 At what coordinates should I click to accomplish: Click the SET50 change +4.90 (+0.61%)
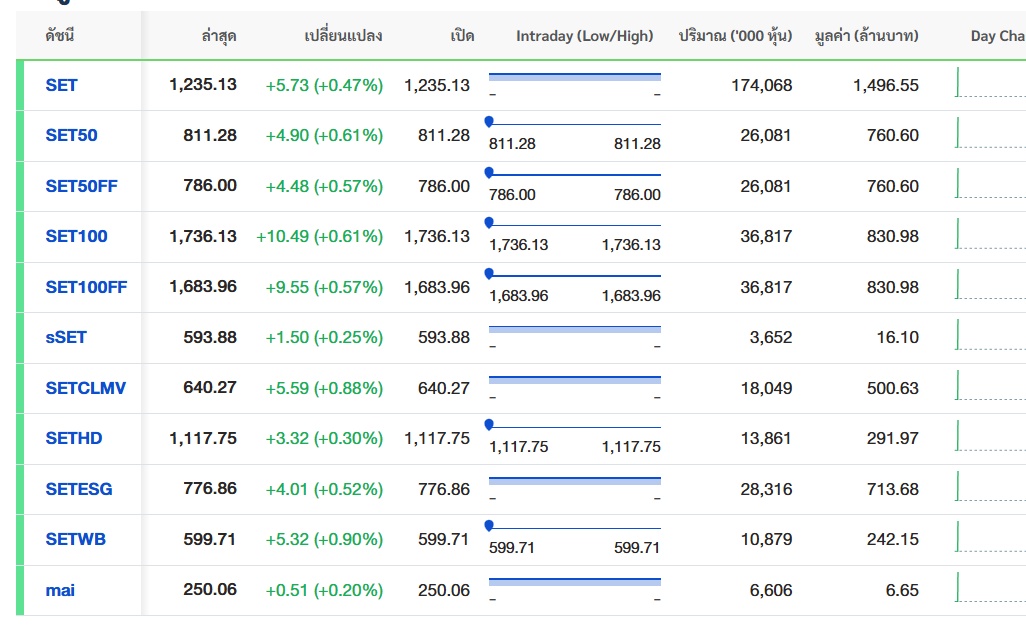click(x=324, y=135)
